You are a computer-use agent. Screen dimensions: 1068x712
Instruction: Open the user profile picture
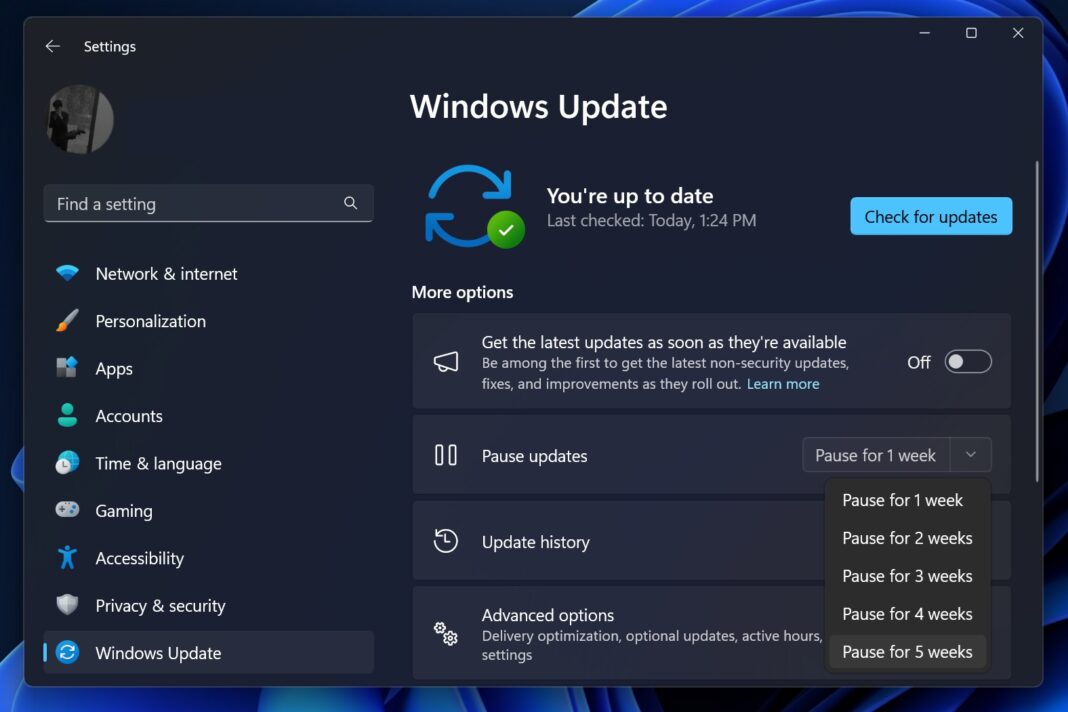coord(80,119)
